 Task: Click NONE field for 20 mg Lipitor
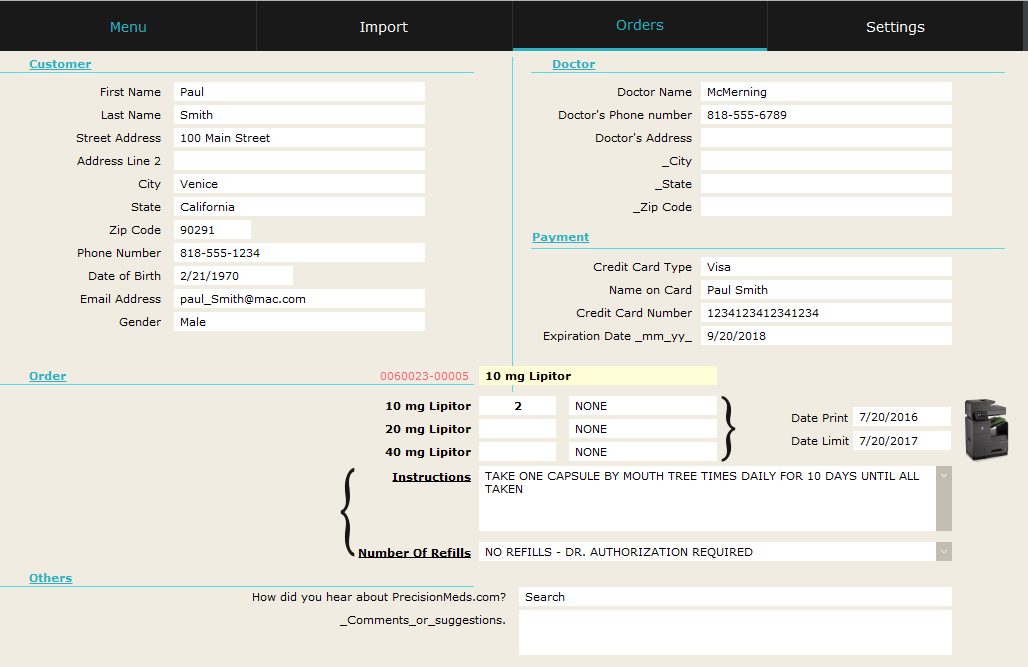[x=642, y=429]
